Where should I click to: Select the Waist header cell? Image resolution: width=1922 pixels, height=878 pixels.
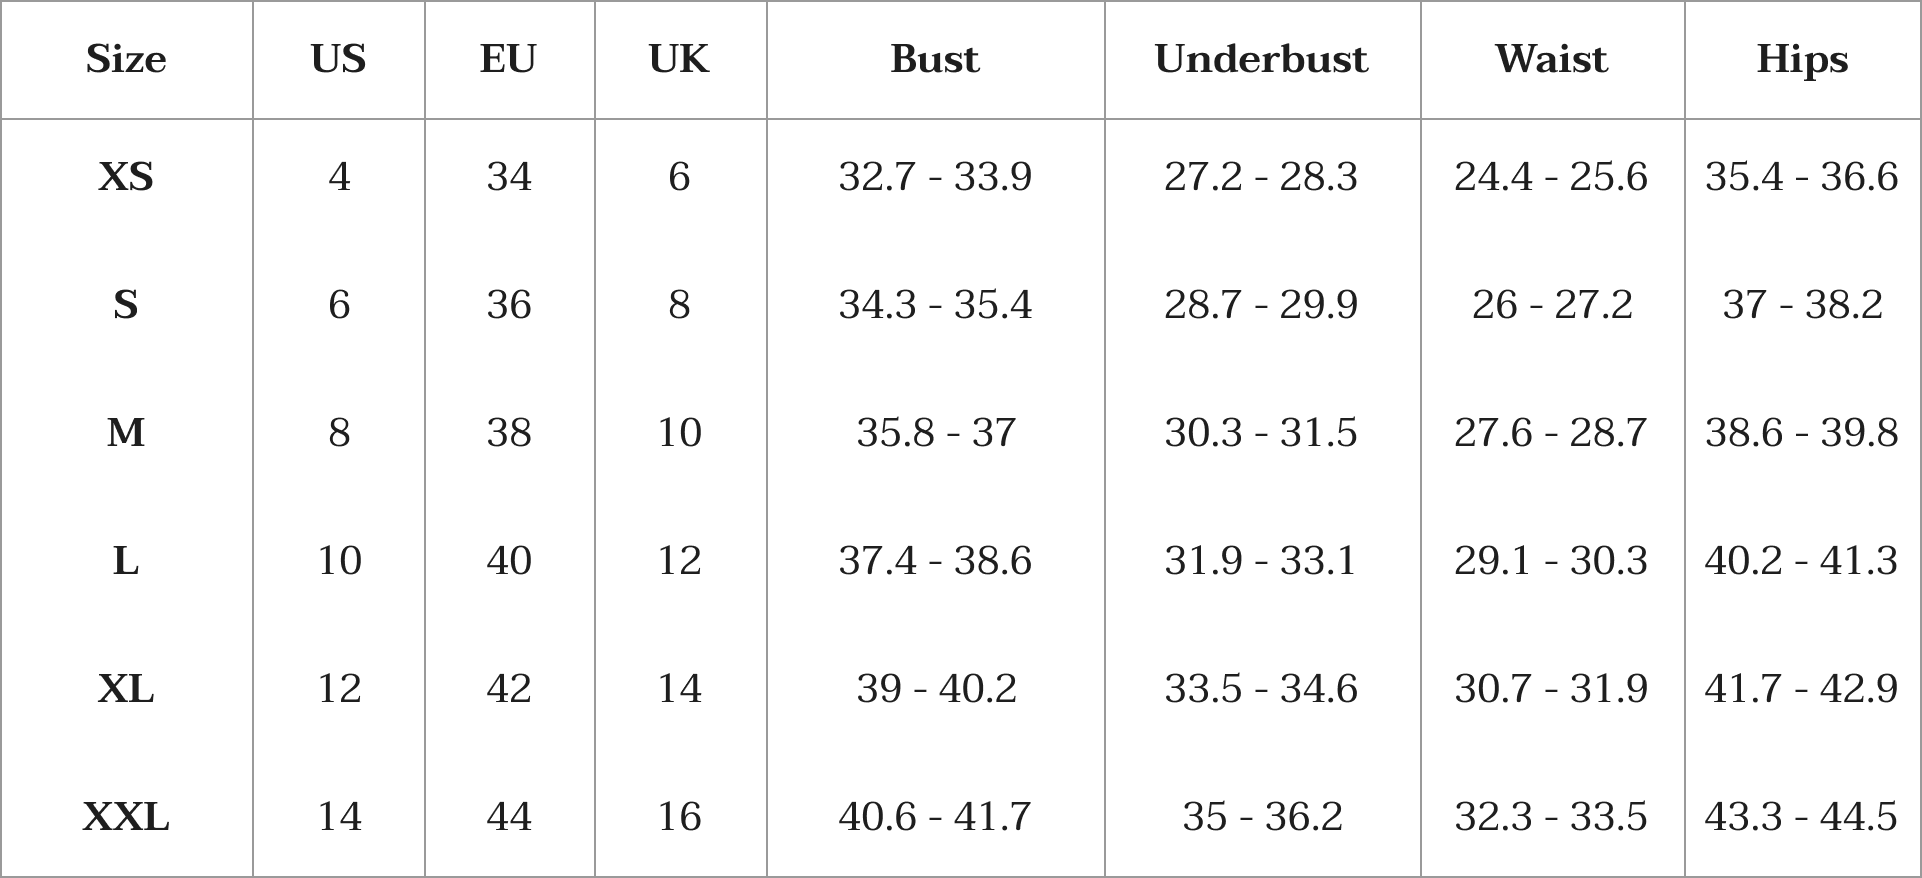[x=1551, y=59]
